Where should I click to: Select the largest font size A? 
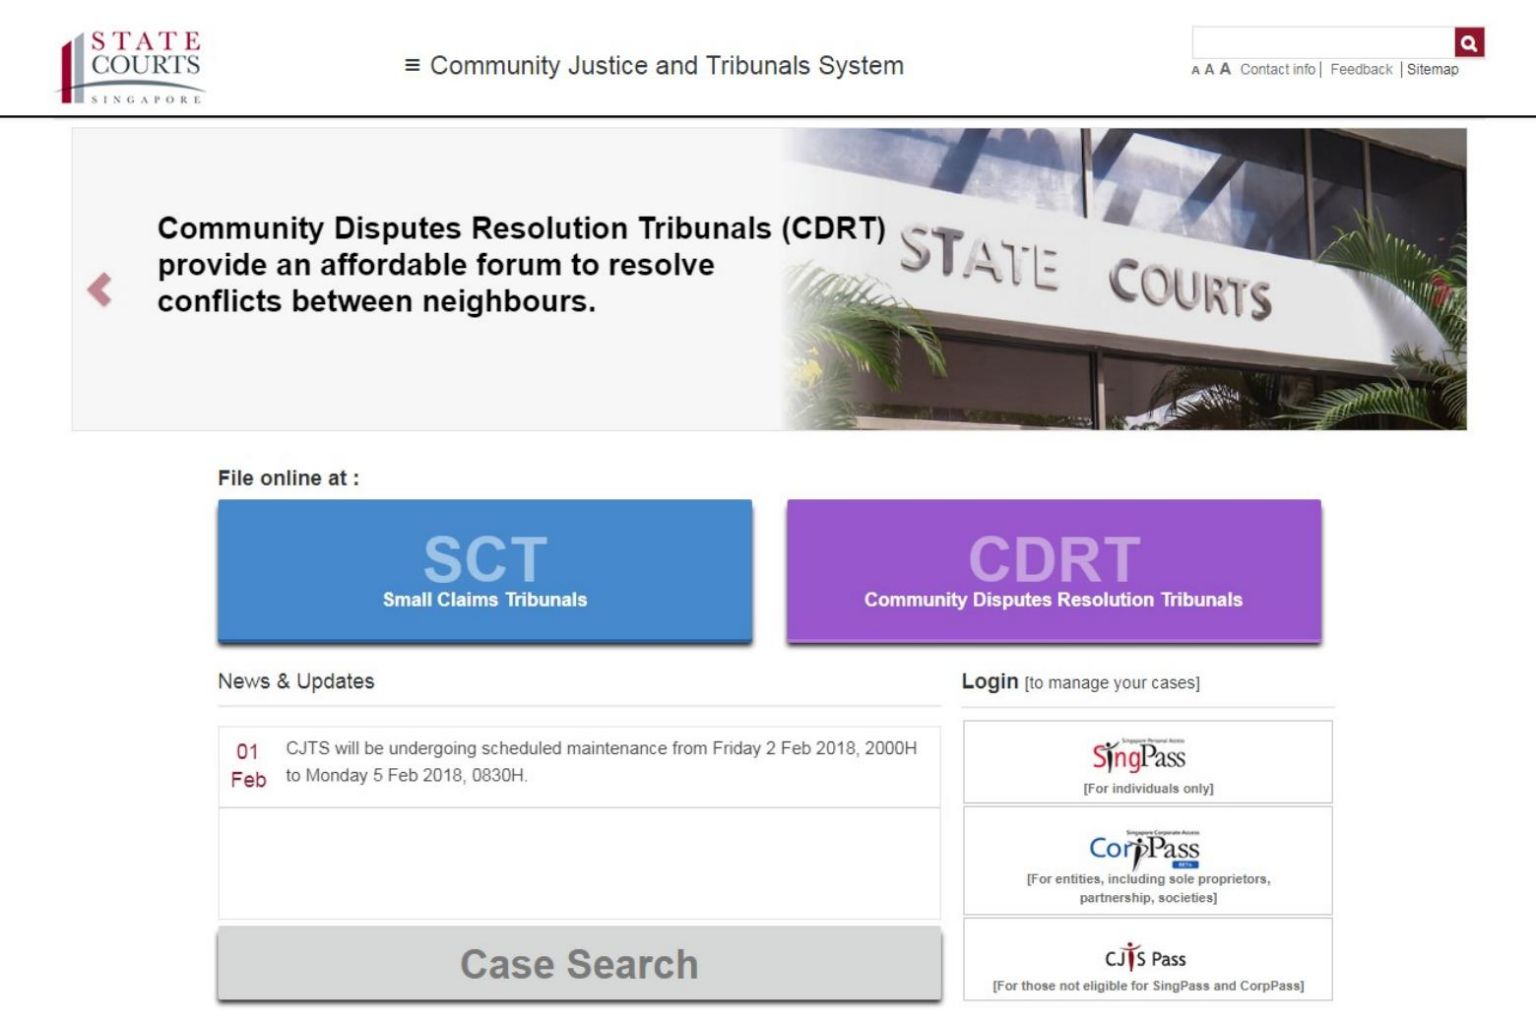(x=1225, y=69)
